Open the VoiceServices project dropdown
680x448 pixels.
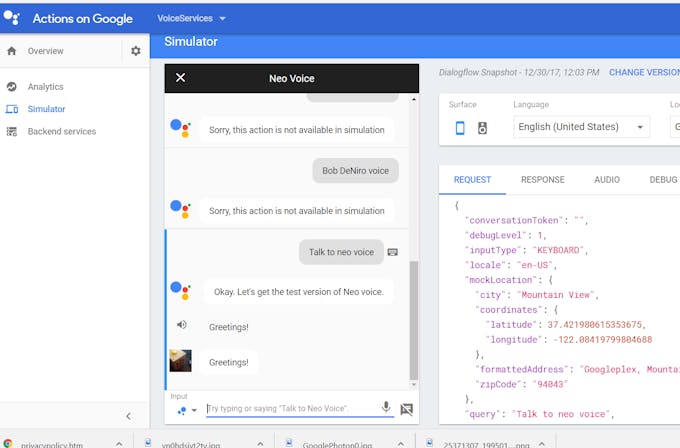[x=191, y=18]
